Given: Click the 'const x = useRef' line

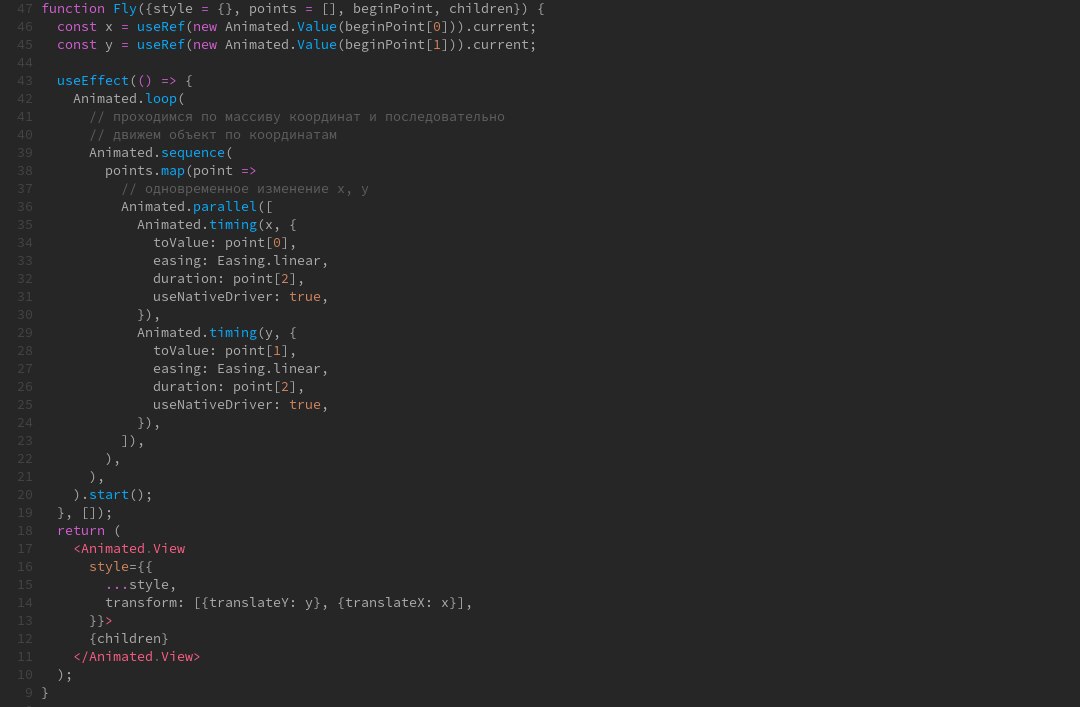Looking at the screenshot, I should [x=296, y=27].
